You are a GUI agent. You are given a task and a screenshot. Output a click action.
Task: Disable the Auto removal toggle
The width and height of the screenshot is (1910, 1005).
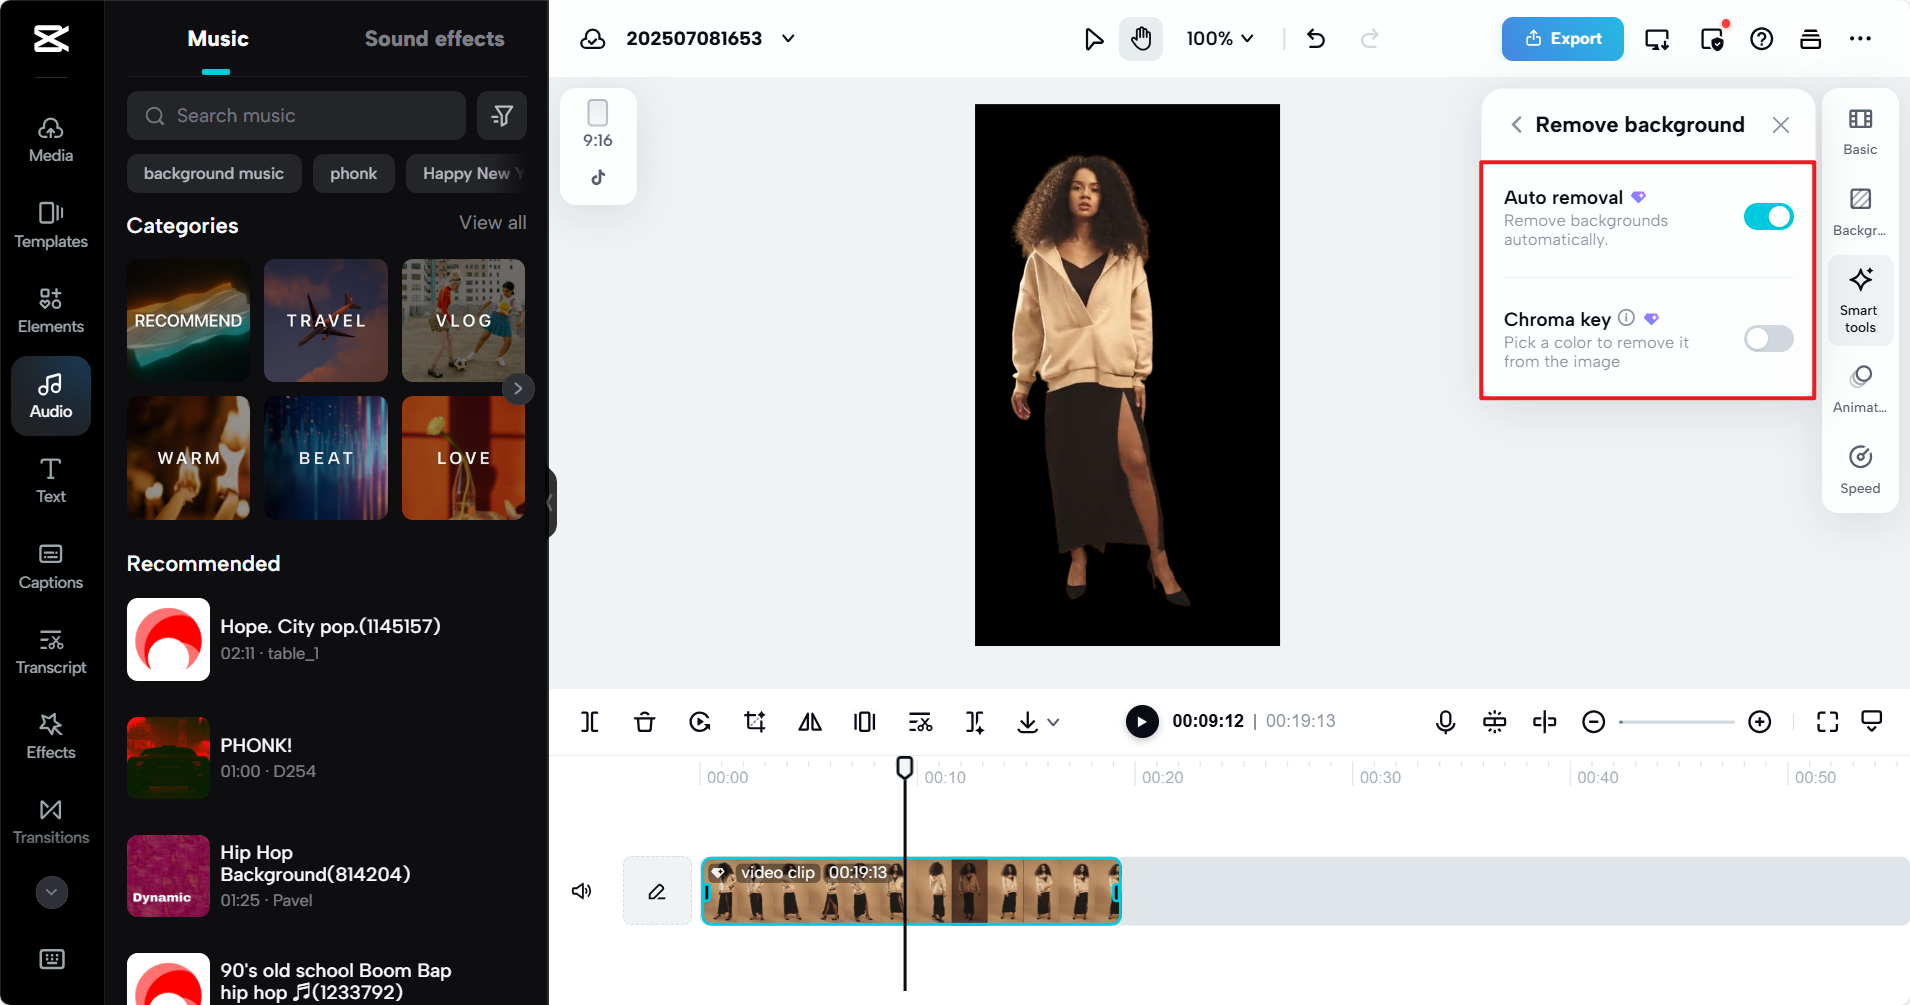pos(1768,217)
